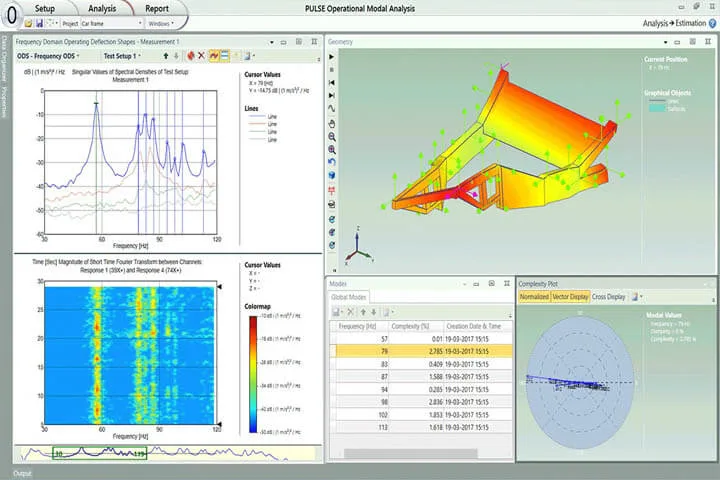Sort by Frequency [Hz] column header
720x480 pixels.
tap(362, 326)
